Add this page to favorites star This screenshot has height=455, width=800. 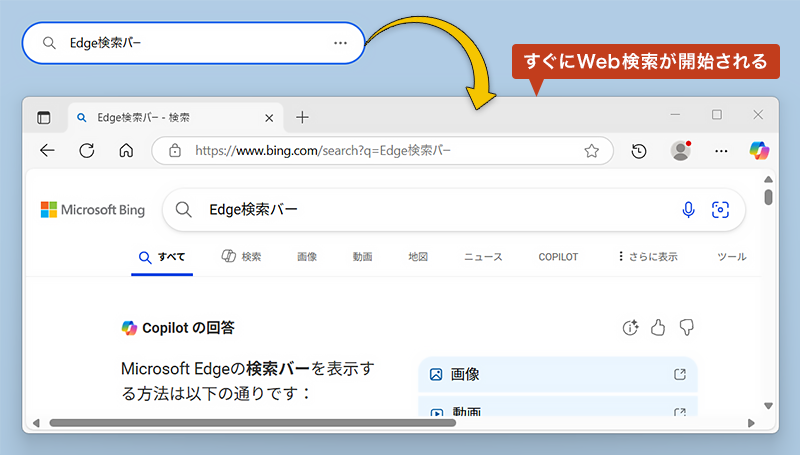point(591,150)
